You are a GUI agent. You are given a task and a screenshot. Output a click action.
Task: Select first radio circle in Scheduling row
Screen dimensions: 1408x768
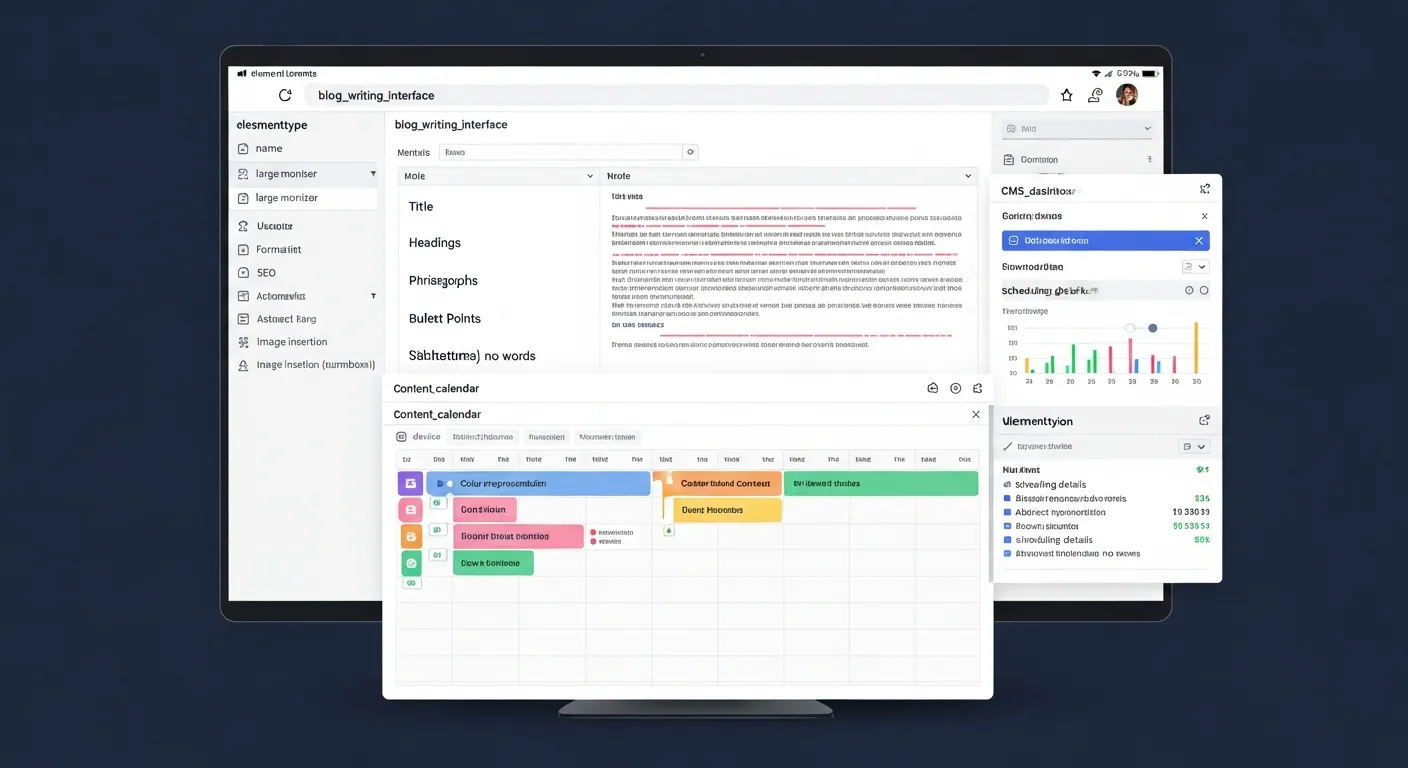click(x=1189, y=290)
